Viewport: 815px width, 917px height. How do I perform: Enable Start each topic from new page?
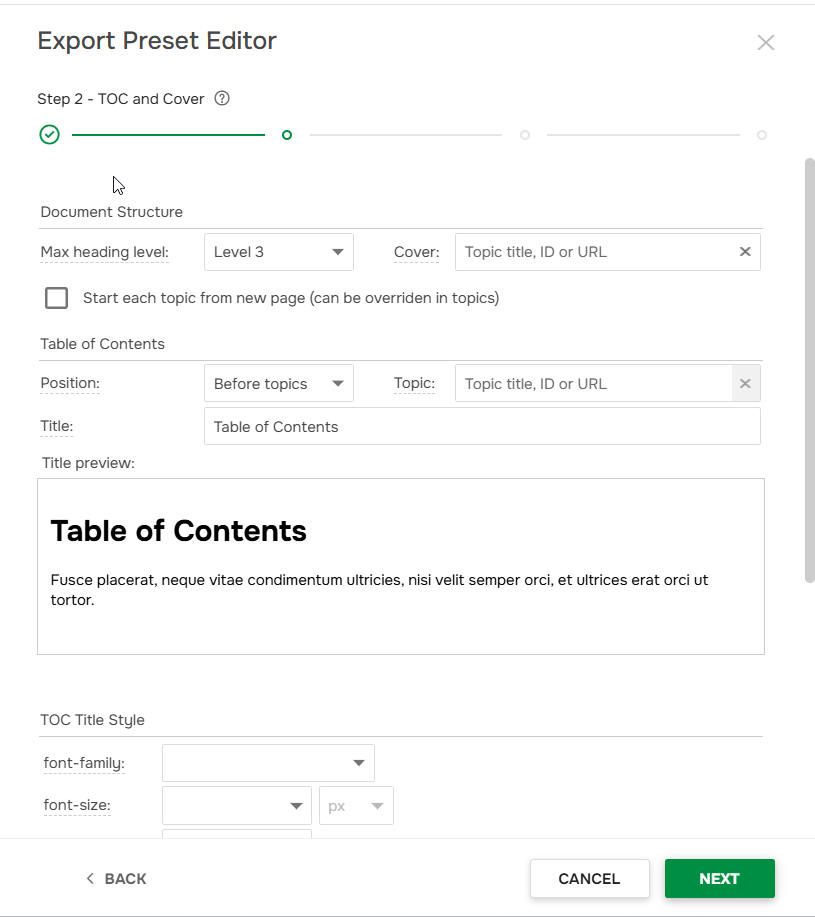57,298
